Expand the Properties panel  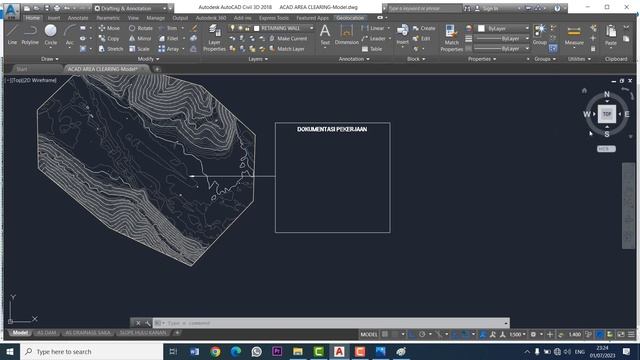(x=482, y=59)
